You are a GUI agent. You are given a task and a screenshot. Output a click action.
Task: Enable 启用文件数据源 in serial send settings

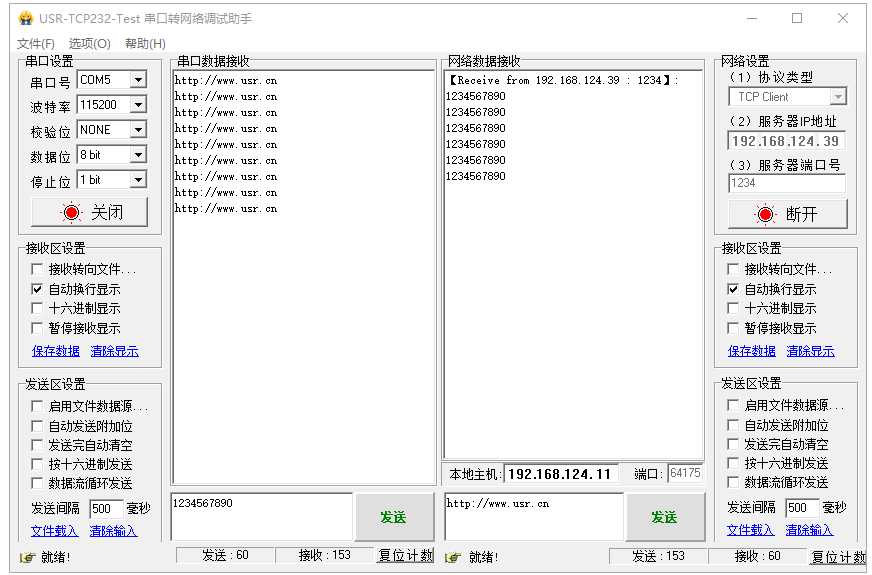click(37, 407)
